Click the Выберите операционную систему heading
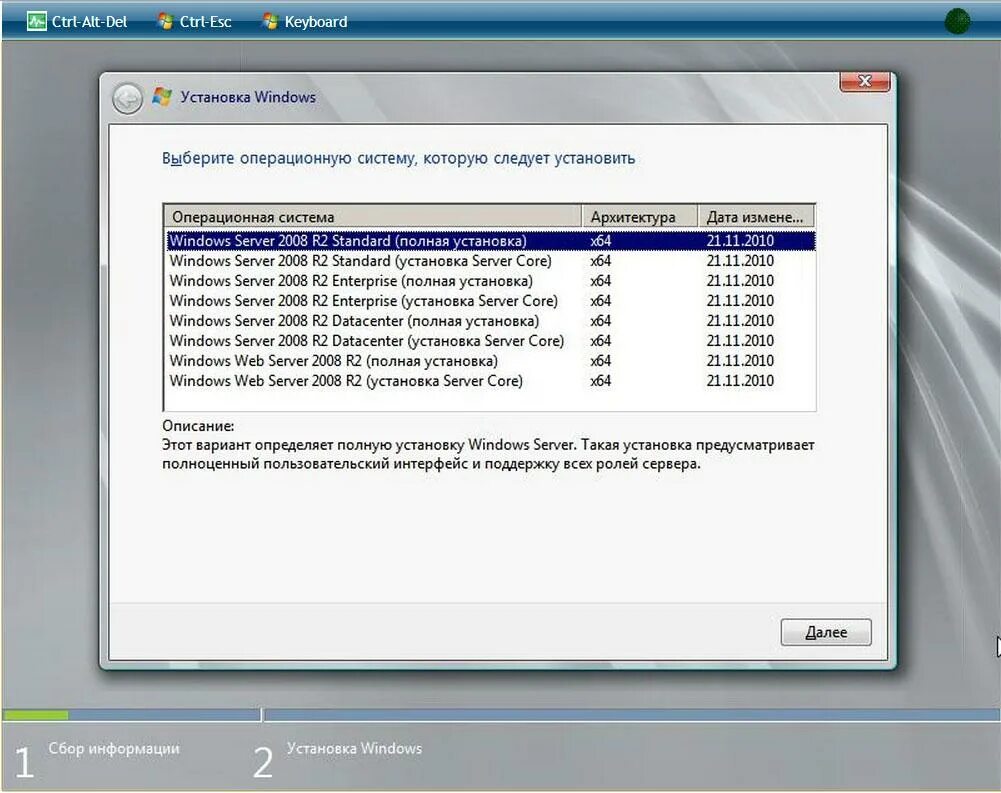1001x793 pixels. tap(398, 158)
